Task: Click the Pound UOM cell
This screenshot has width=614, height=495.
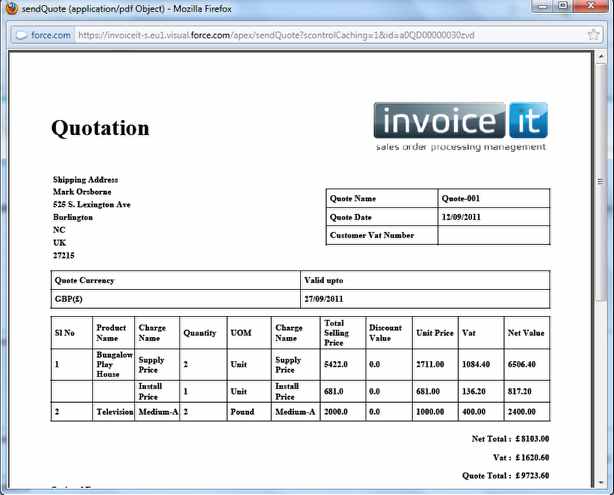Action: click(x=249, y=412)
